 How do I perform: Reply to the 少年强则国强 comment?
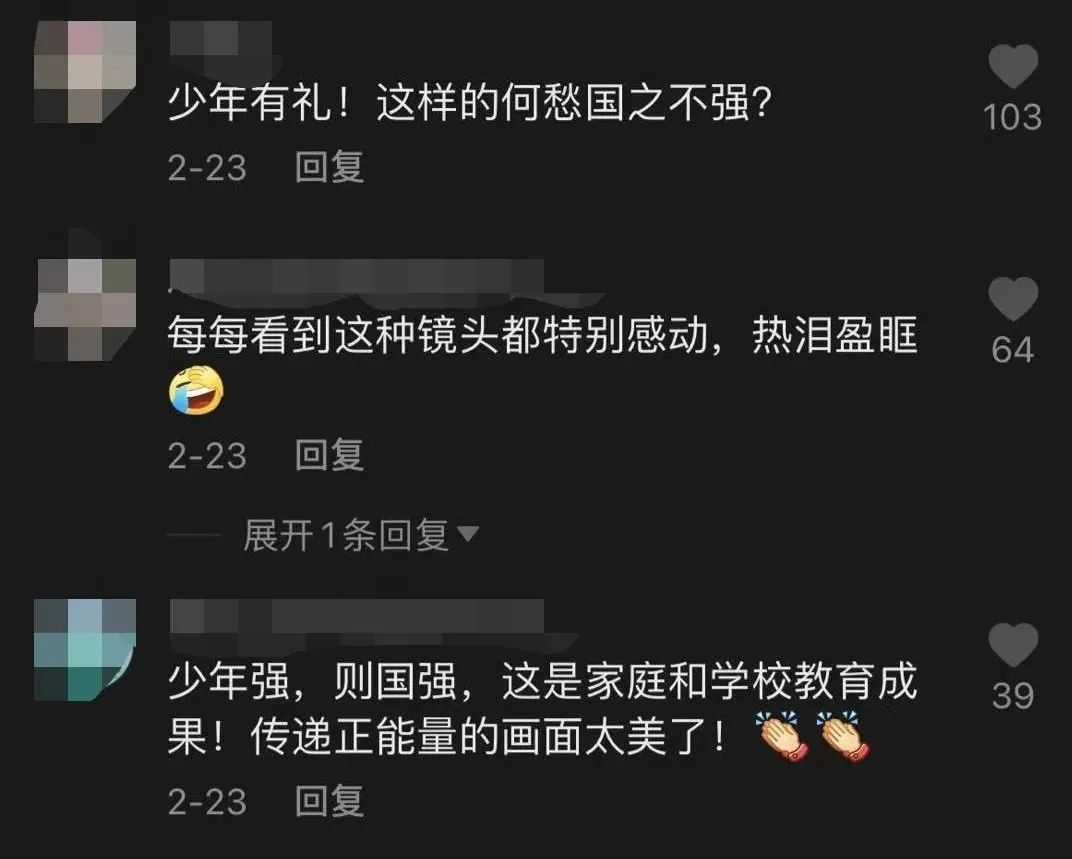pyautogui.click(x=329, y=801)
